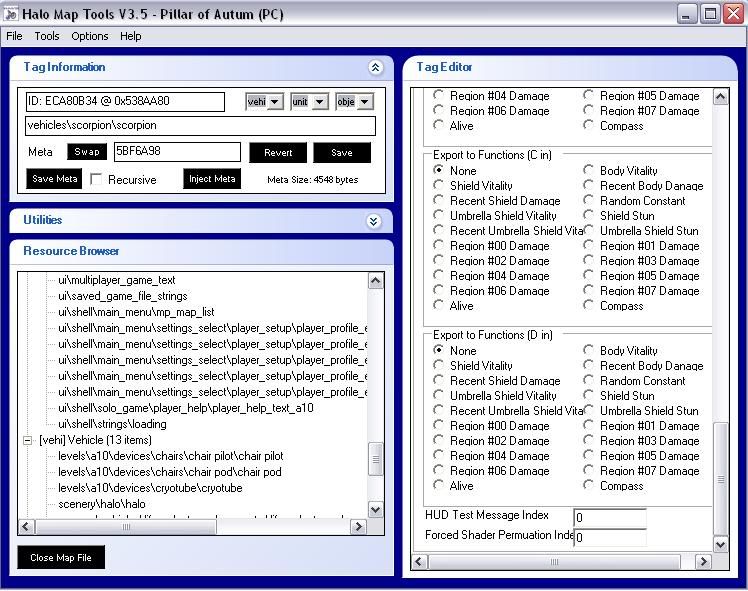Image resolution: width=748 pixels, height=591 pixels.
Task: Click the vehicles\scorpion\scorpion path field
Action: pos(200,126)
